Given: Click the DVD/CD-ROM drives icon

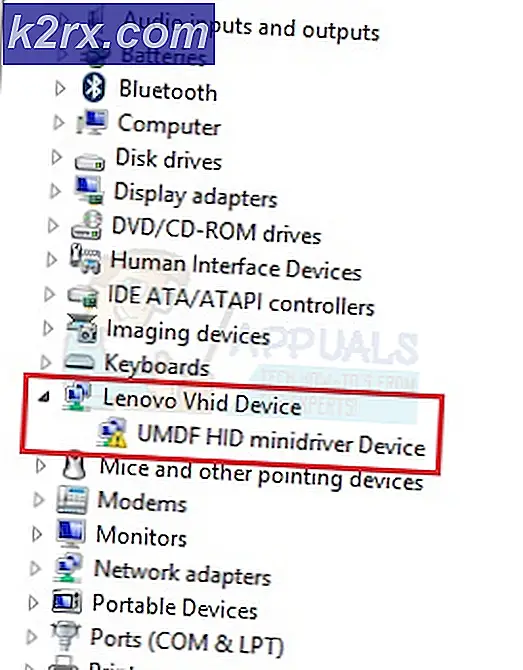Looking at the screenshot, I should click(87, 225).
